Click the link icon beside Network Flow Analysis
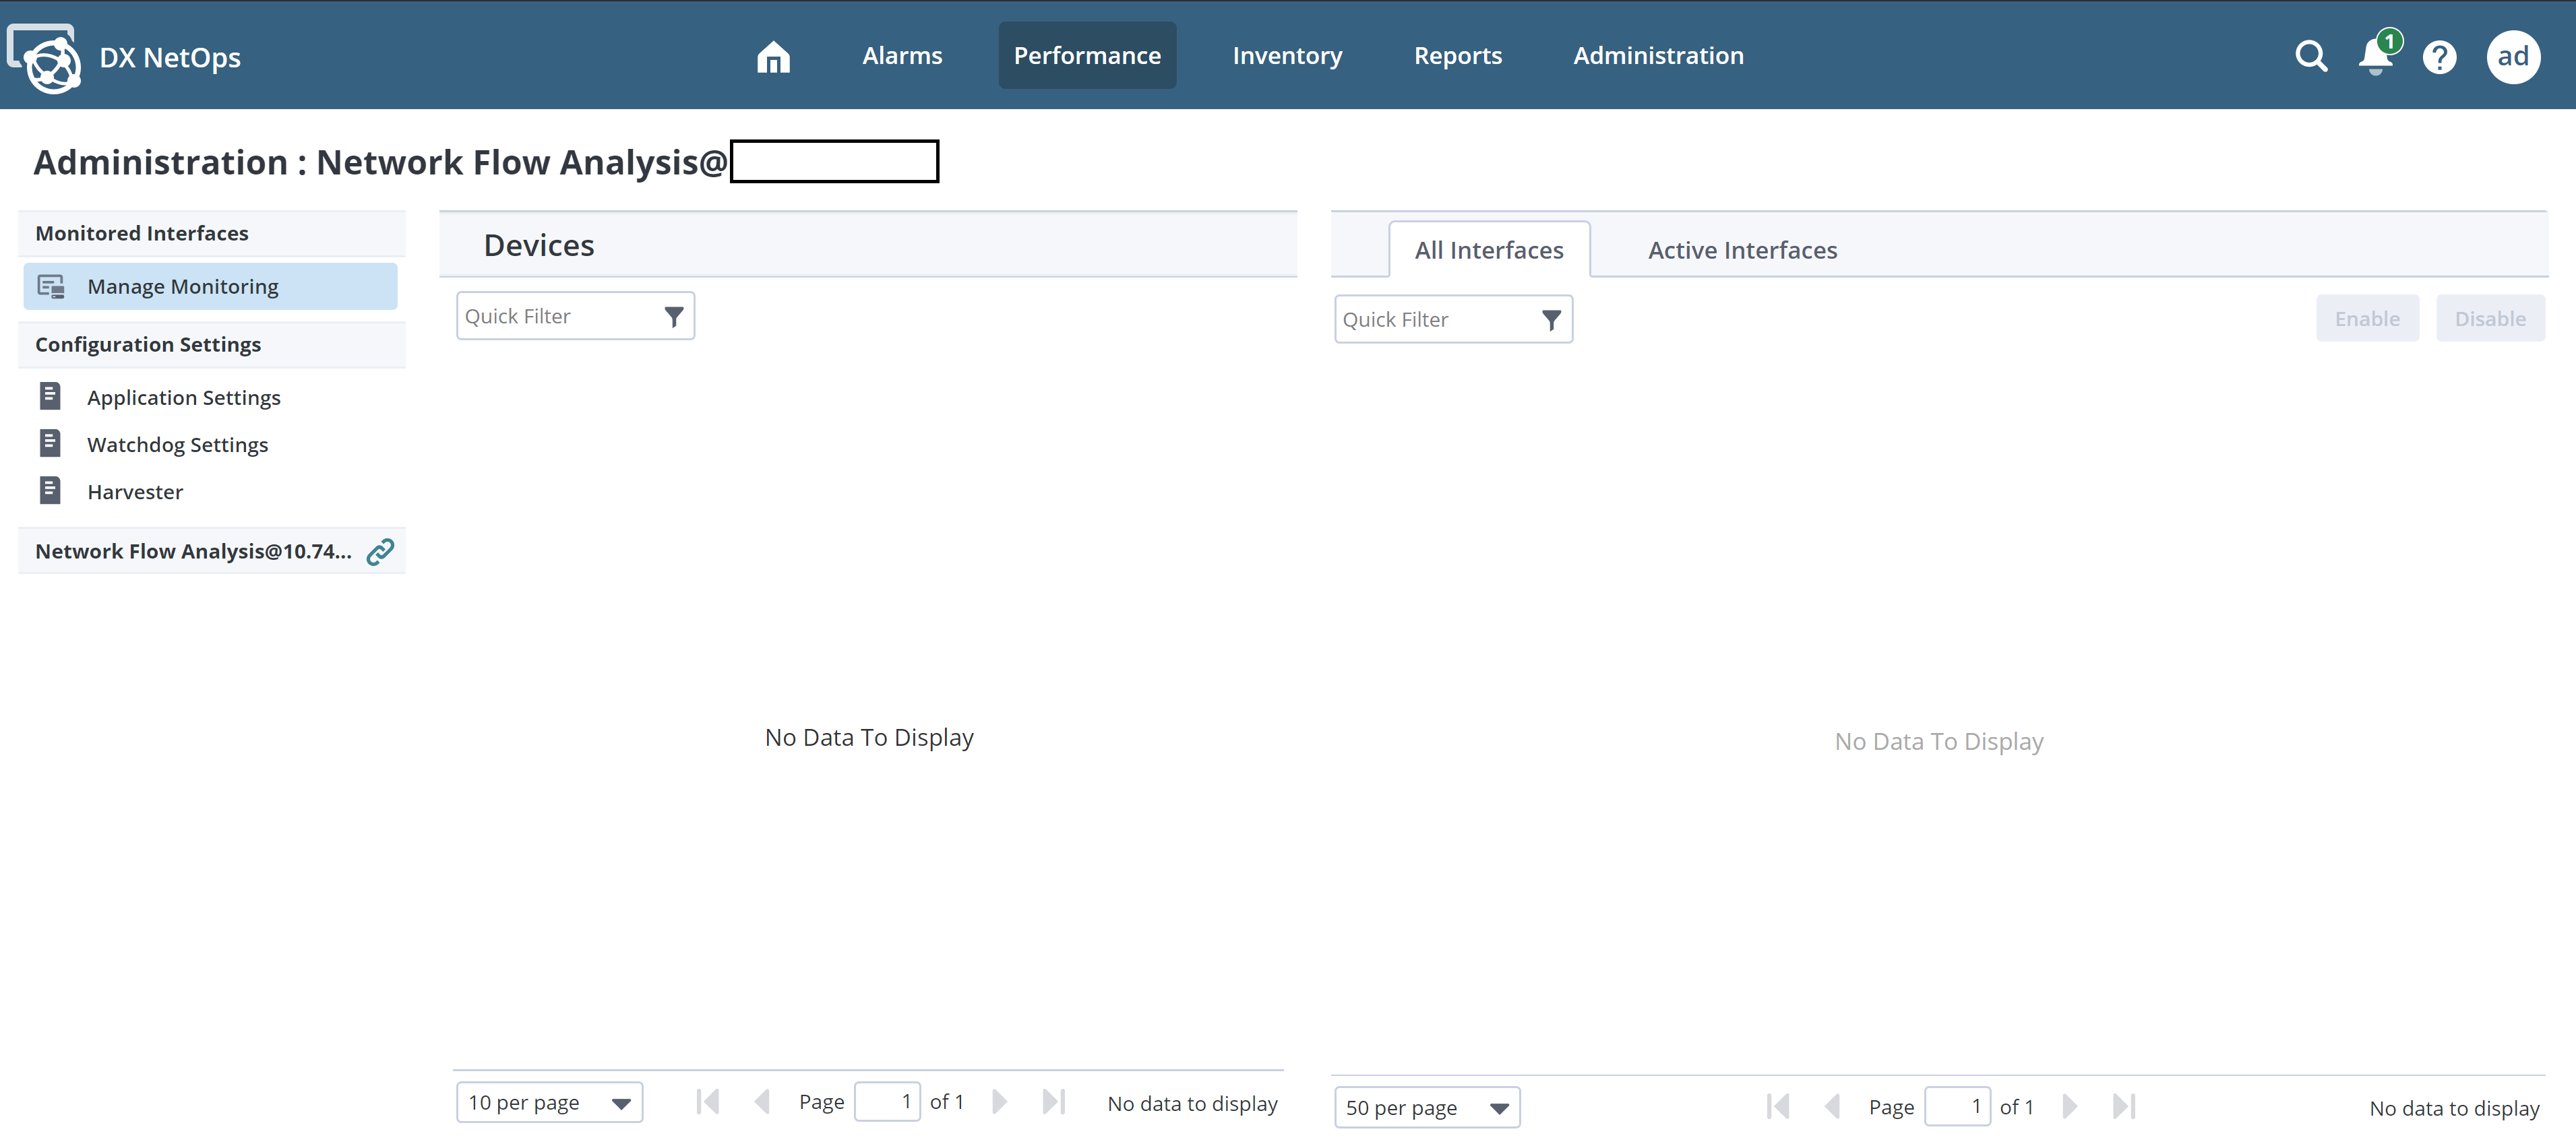 [380, 551]
